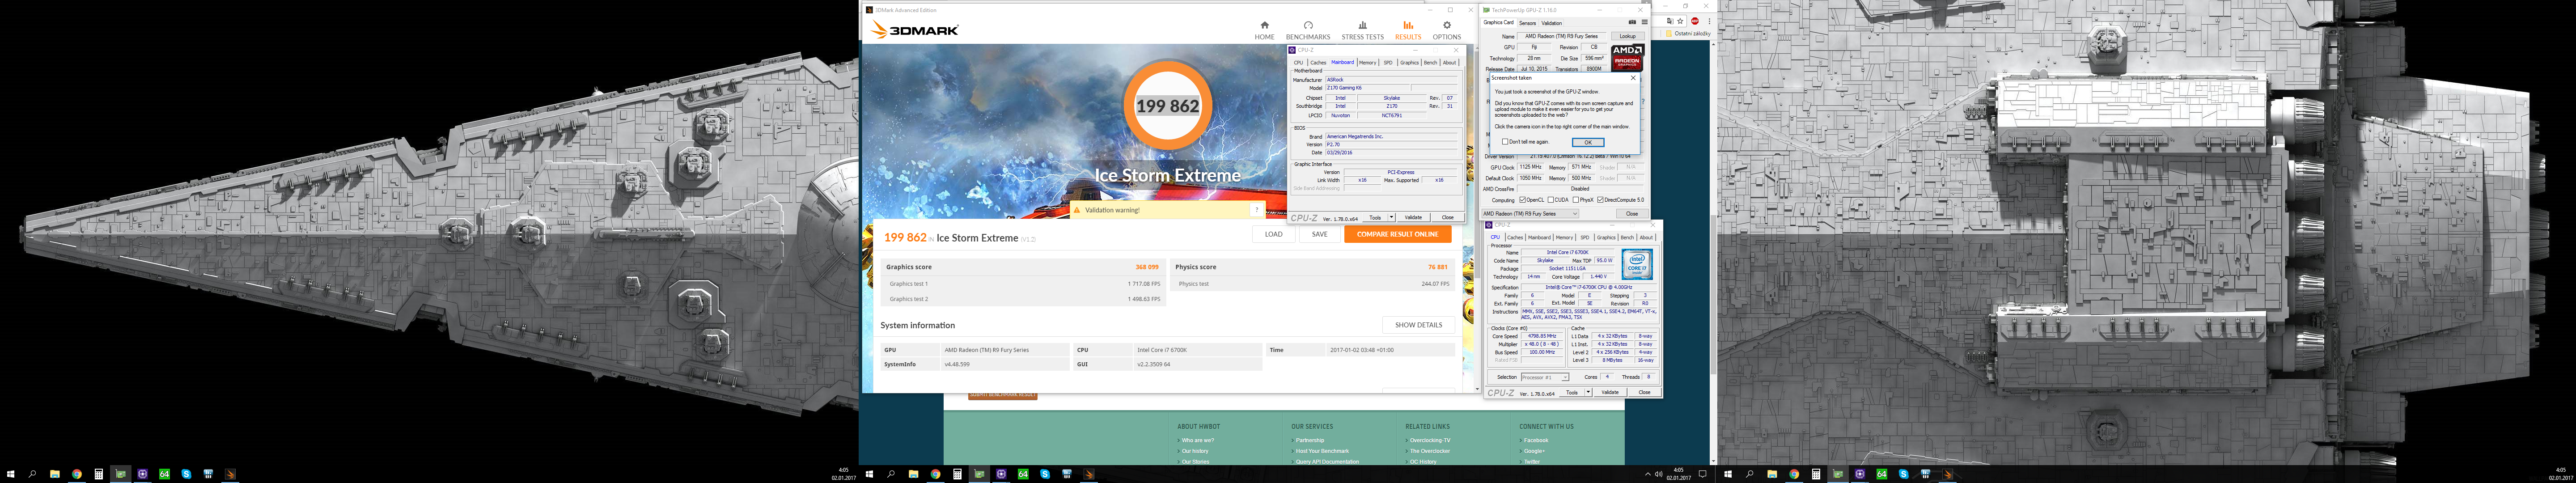Viewport: 2576px width, 483px height.
Task: Click the Adblock Plus extension icon in Chrome
Action: coord(1694,21)
